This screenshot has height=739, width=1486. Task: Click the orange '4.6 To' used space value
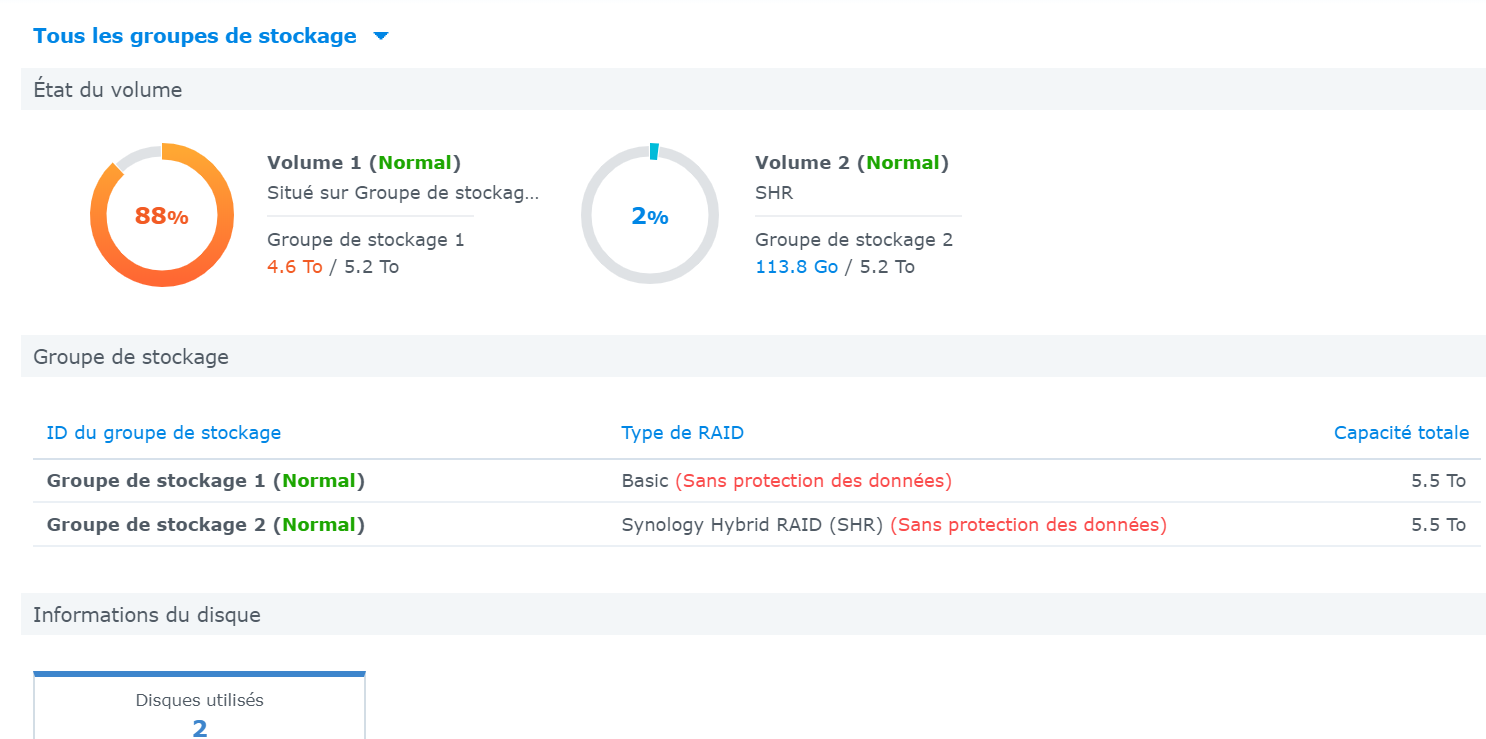(x=295, y=267)
